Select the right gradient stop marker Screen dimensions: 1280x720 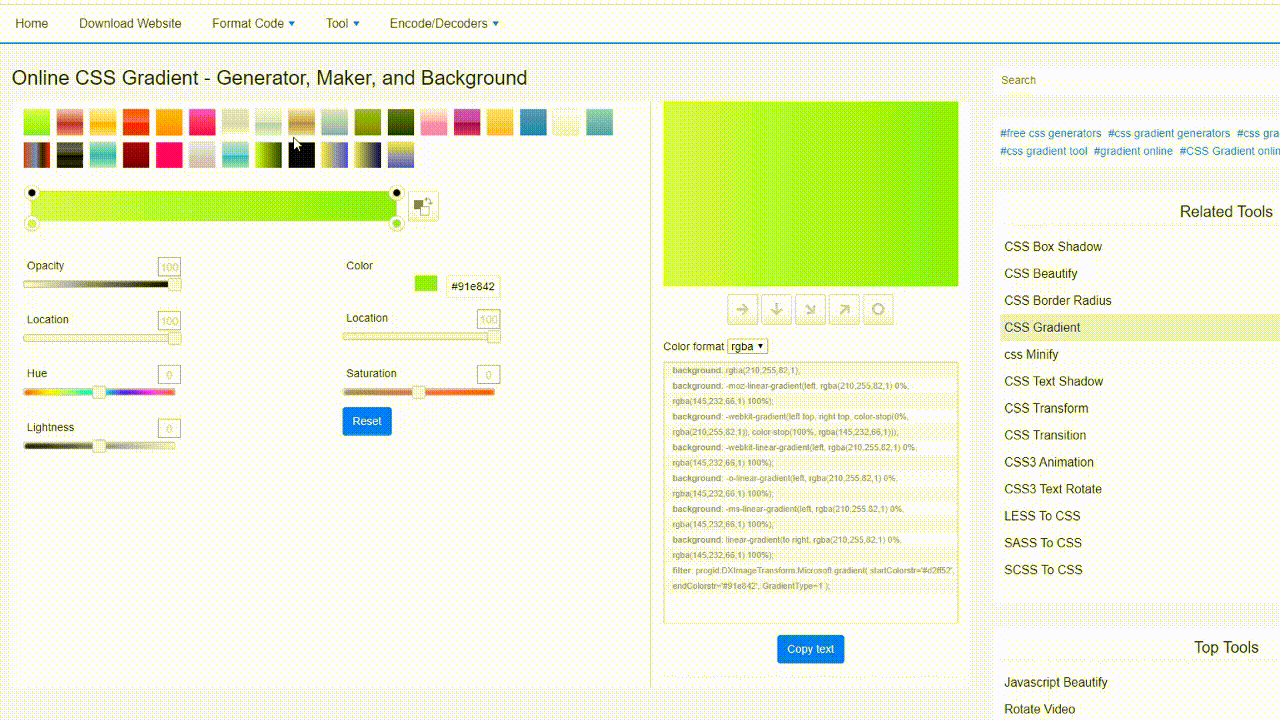tap(396, 192)
